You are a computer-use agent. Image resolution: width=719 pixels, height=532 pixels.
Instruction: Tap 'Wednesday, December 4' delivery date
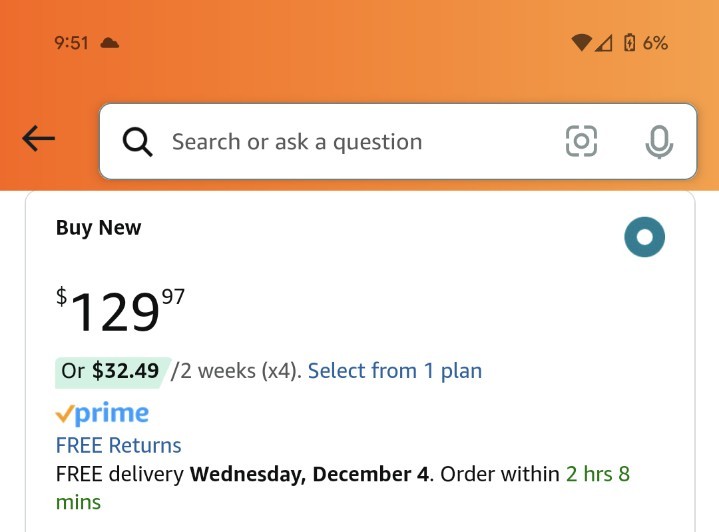point(310,474)
